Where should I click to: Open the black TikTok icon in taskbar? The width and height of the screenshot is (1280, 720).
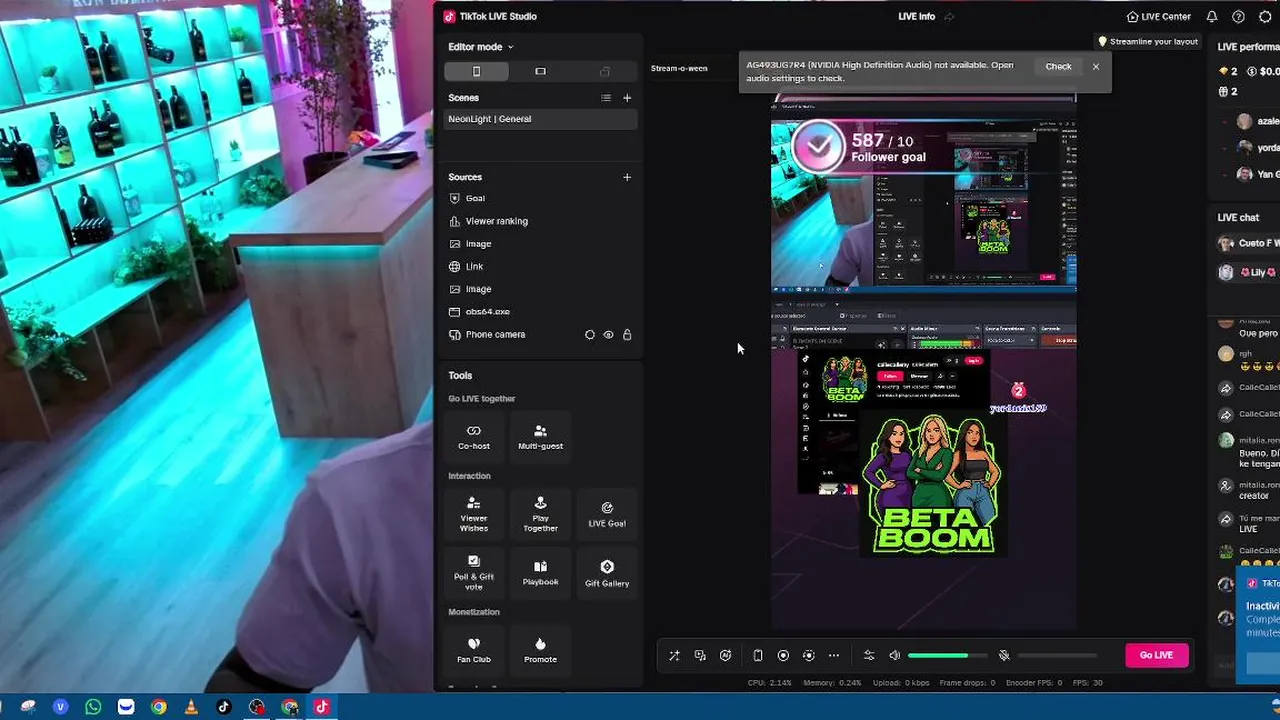(x=223, y=707)
